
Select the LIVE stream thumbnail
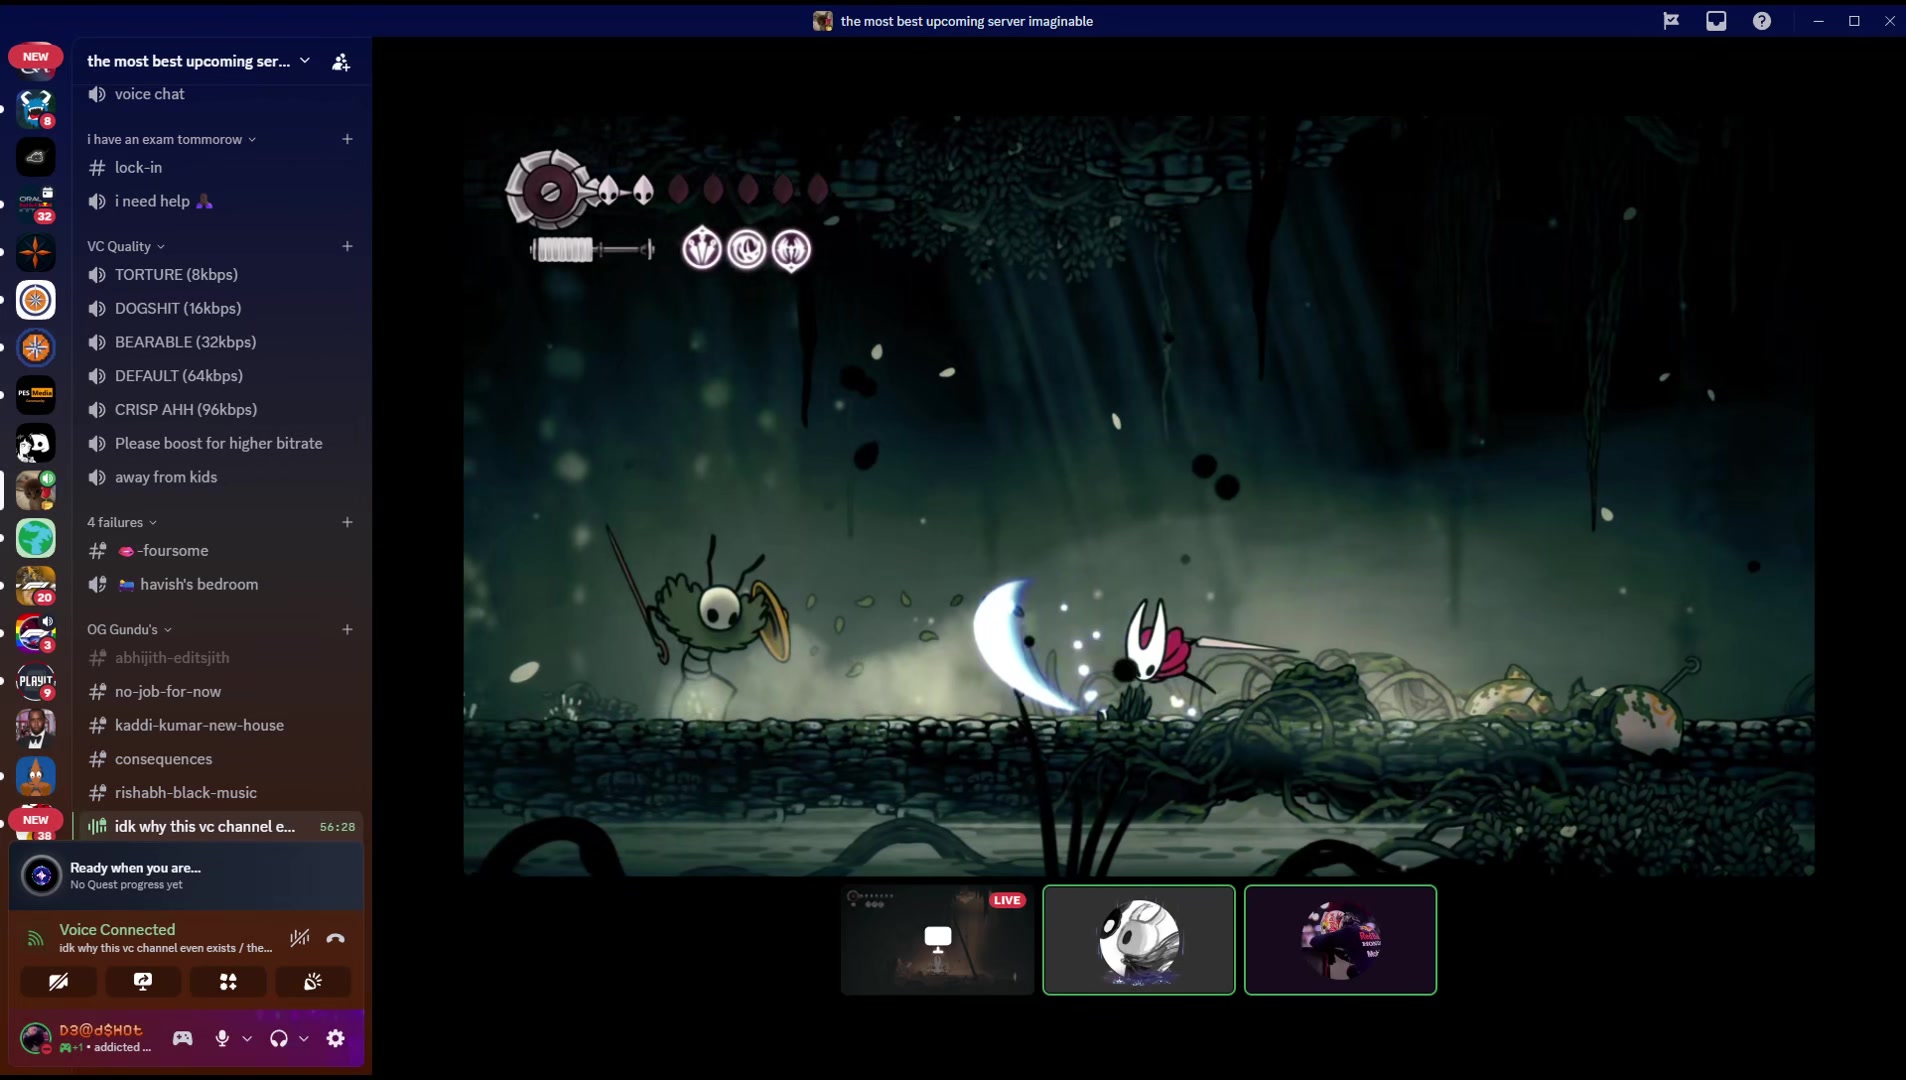tap(937, 940)
